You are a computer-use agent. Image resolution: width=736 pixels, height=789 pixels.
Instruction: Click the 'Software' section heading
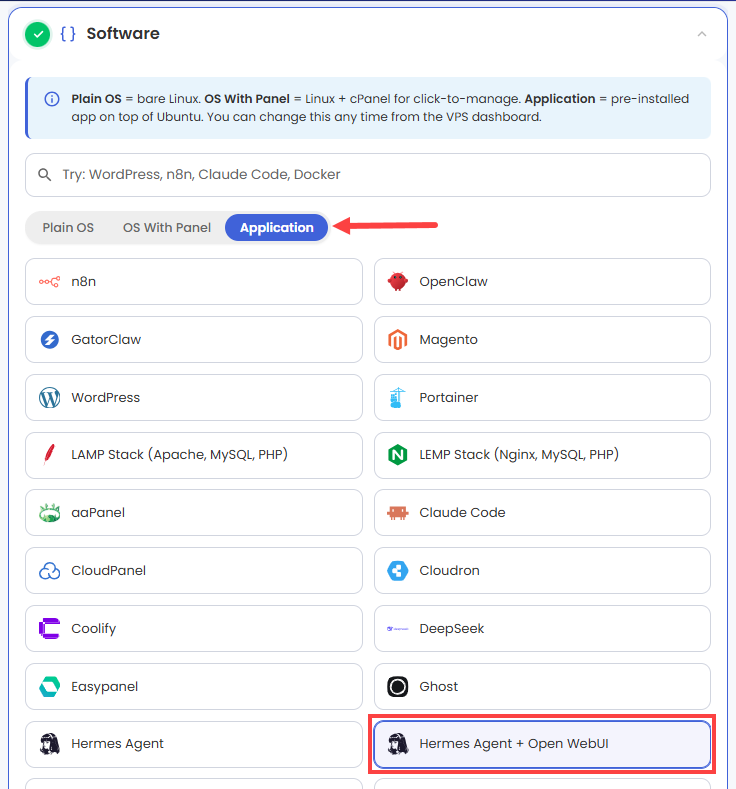pos(123,34)
